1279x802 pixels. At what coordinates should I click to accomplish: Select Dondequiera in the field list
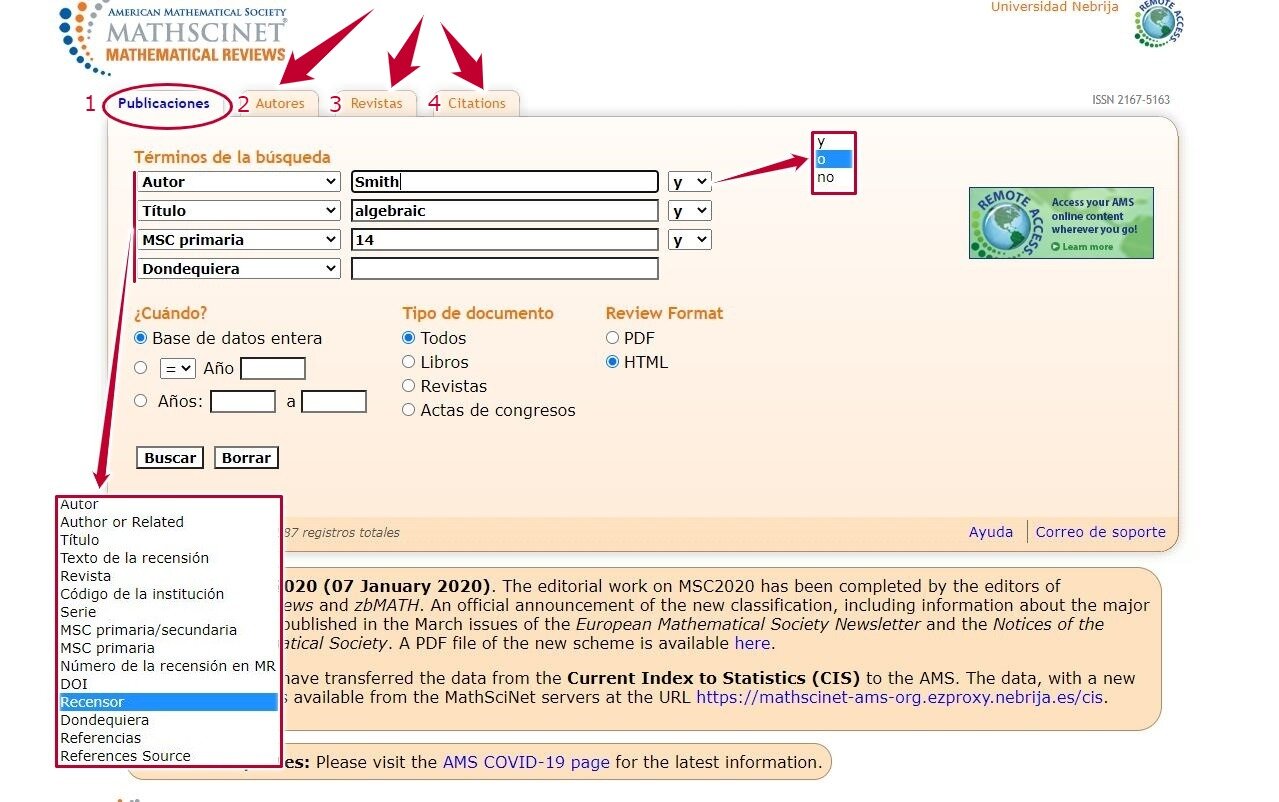click(x=168, y=720)
